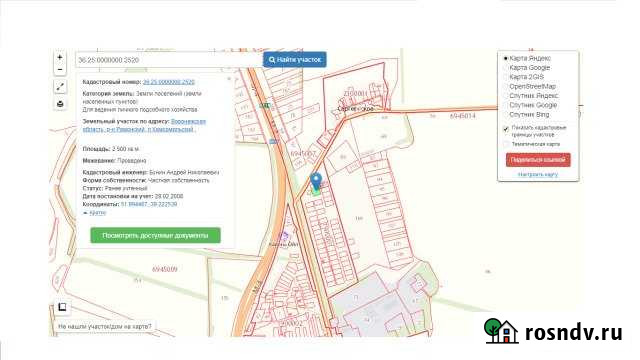Close the cadastral info popup
The width and height of the screenshot is (640, 360).
(229, 79)
